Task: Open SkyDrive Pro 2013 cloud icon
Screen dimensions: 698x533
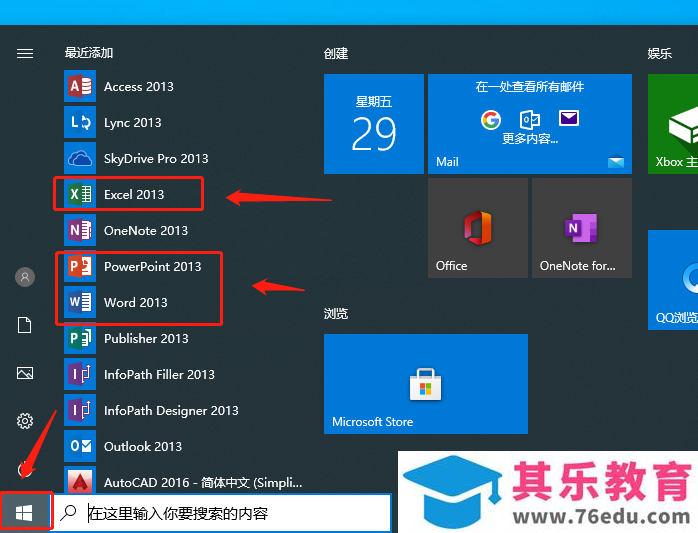Action: (80, 158)
